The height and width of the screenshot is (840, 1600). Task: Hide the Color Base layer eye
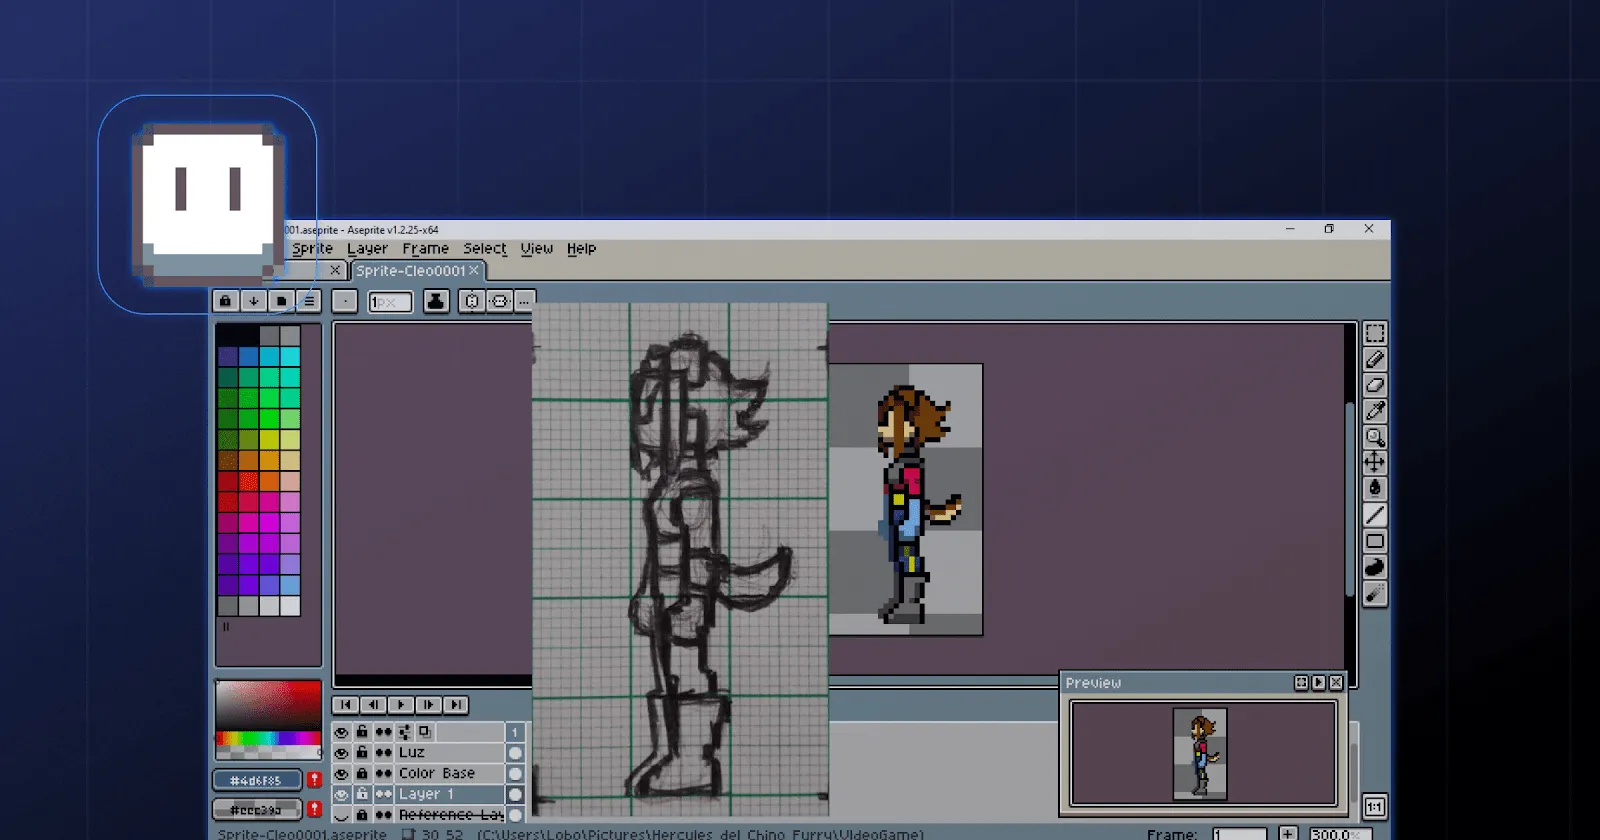(x=342, y=774)
